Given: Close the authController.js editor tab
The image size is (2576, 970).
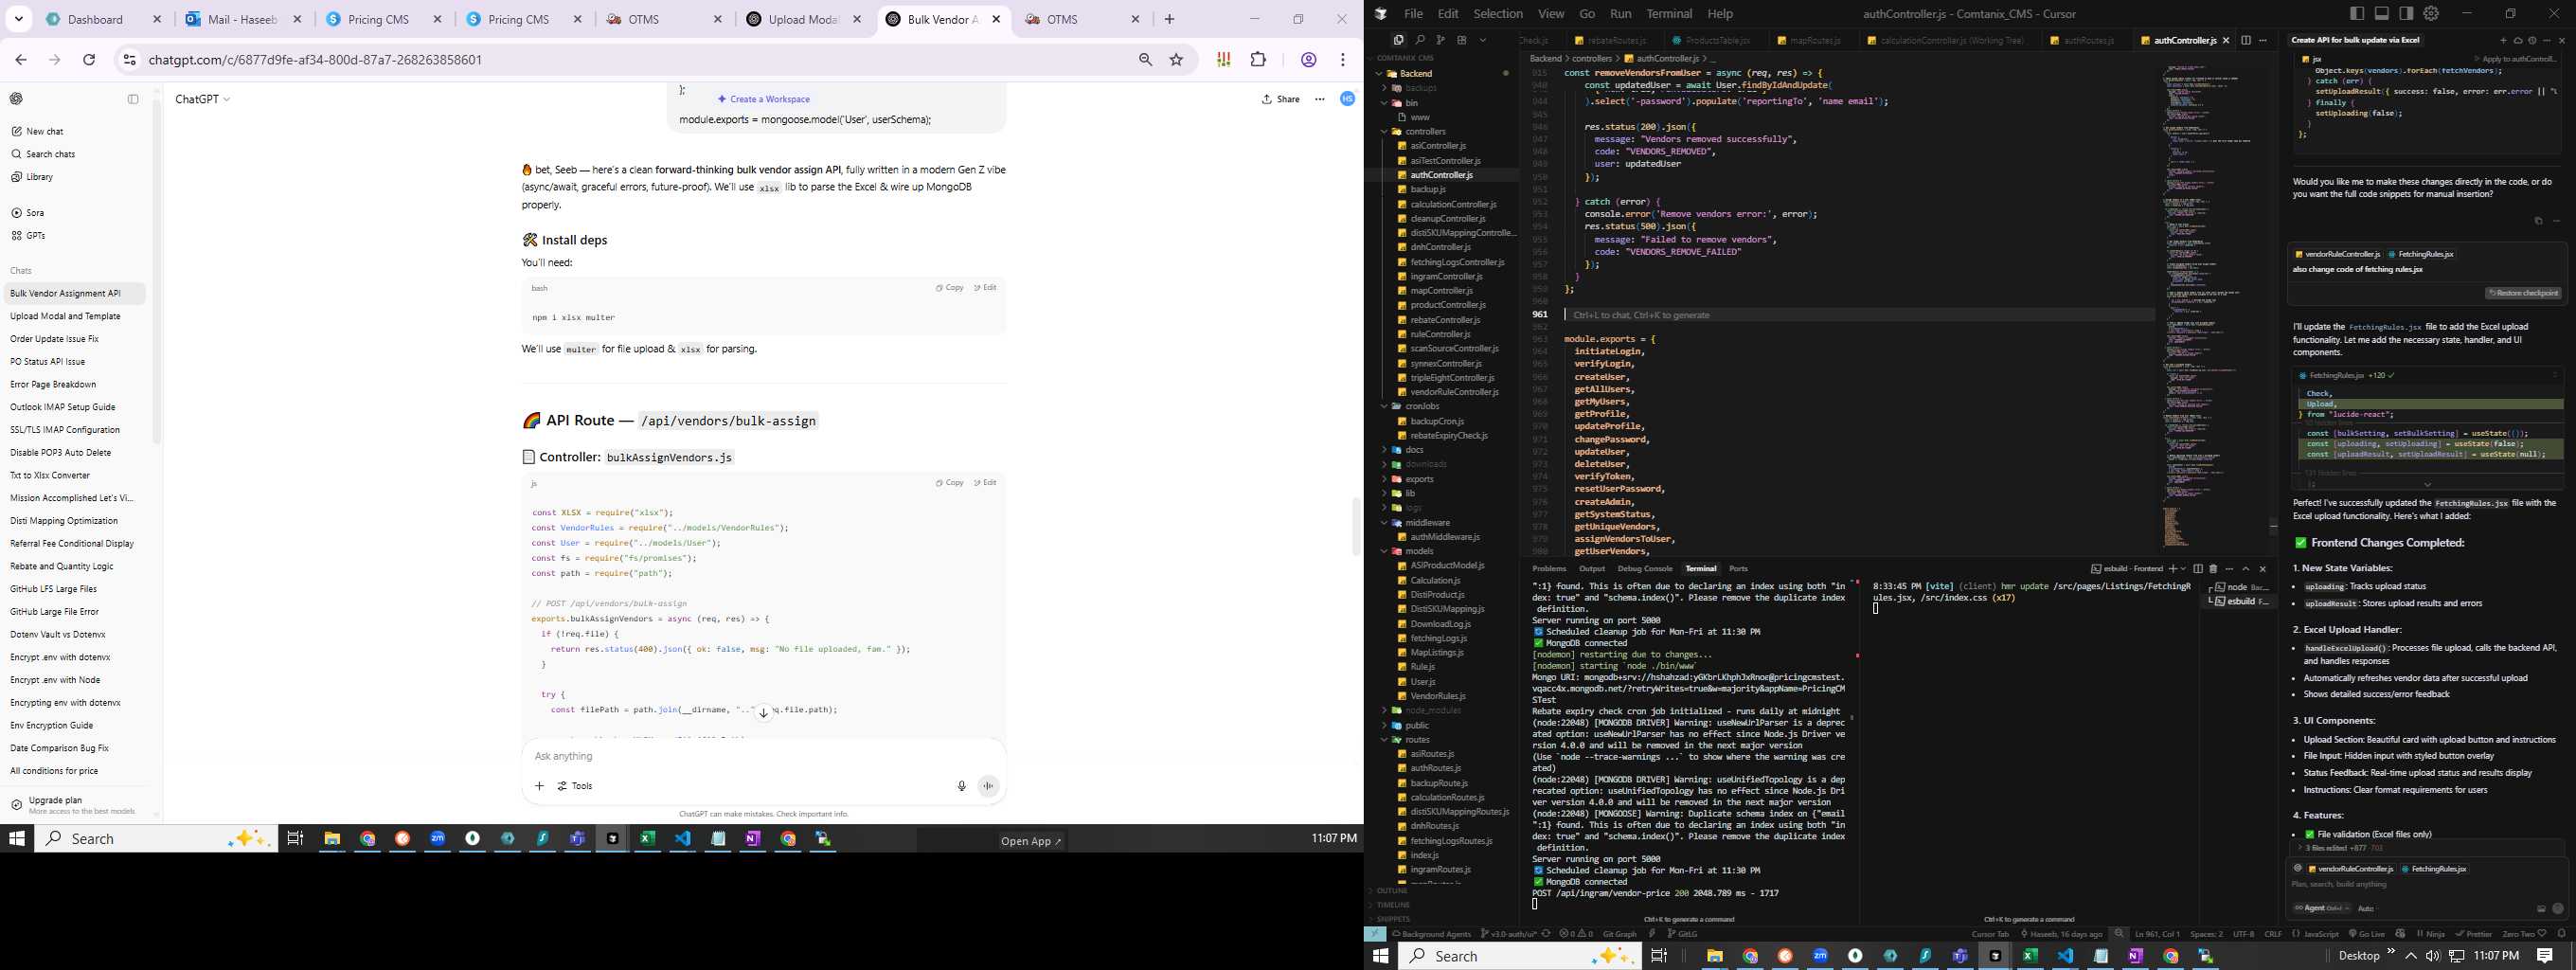Looking at the screenshot, I should click(x=2226, y=40).
